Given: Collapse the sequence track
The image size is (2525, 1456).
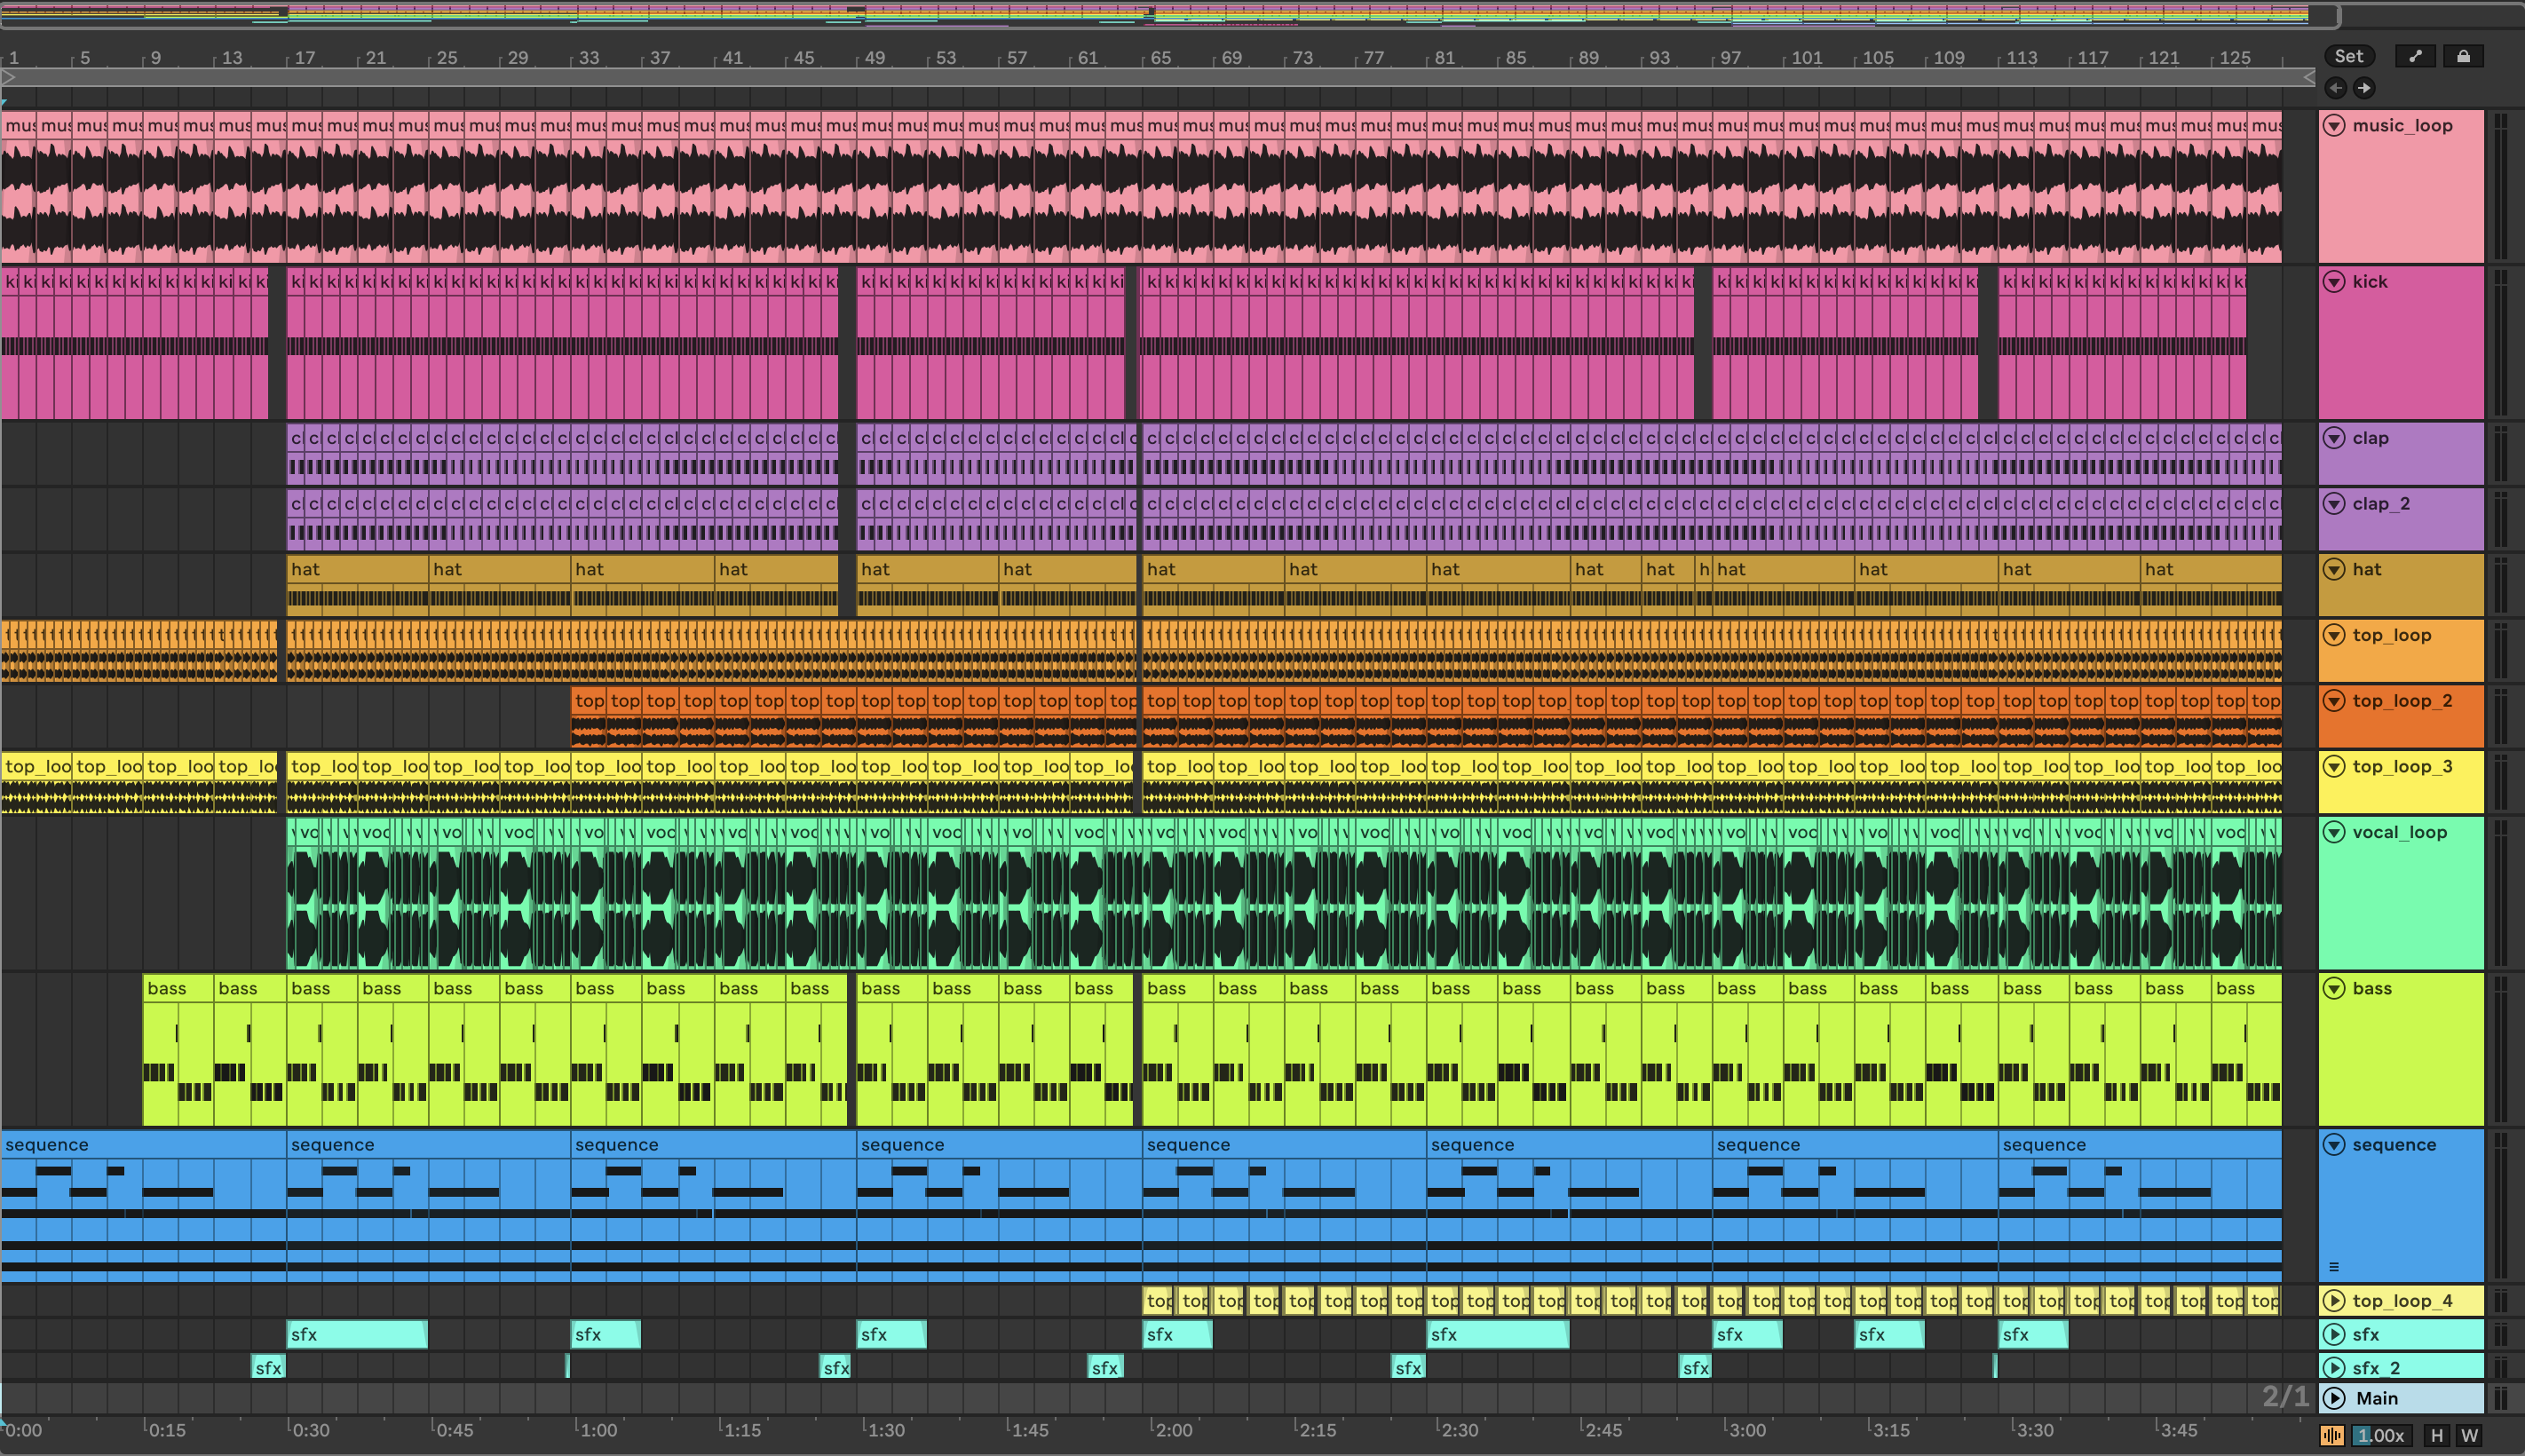Looking at the screenshot, I should pyautogui.click(x=2334, y=1145).
